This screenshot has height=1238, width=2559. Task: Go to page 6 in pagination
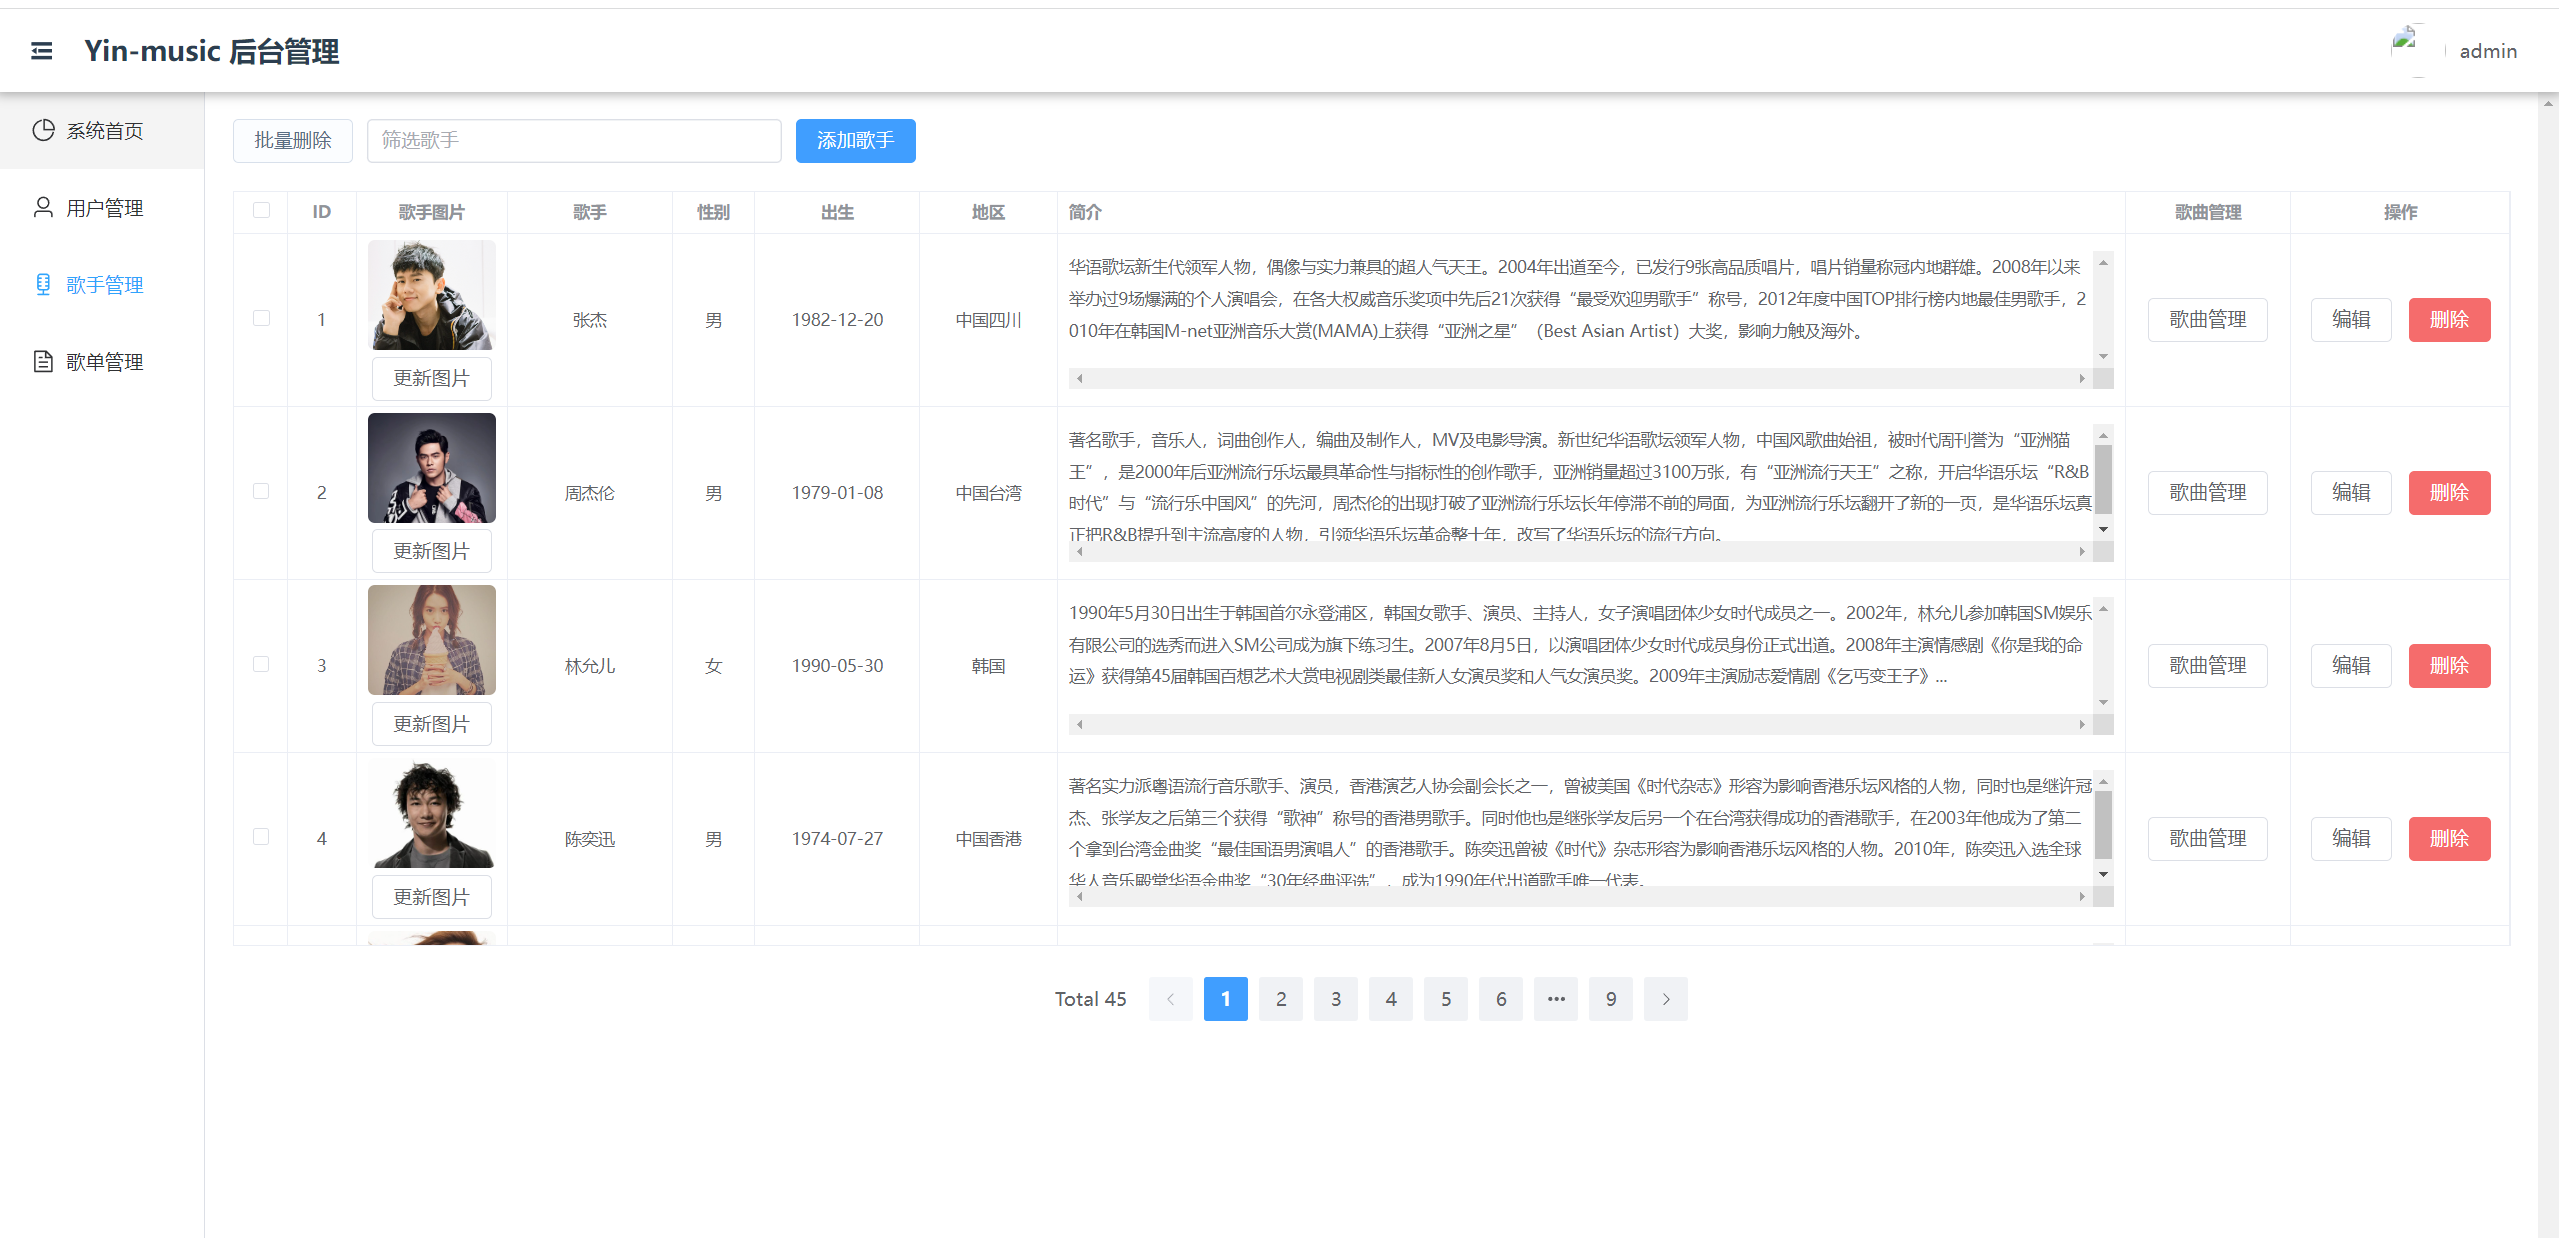coord(1500,999)
